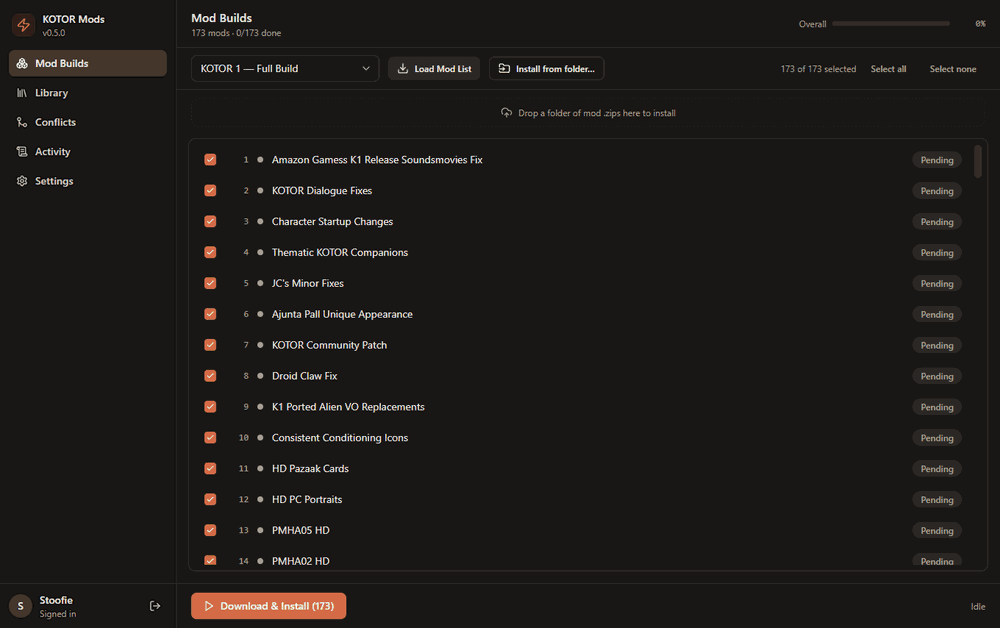The height and width of the screenshot is (628, 1000).
Task: Deselect Thematic KOTOR Companions checkbox
Action: [x=210, y=252]
